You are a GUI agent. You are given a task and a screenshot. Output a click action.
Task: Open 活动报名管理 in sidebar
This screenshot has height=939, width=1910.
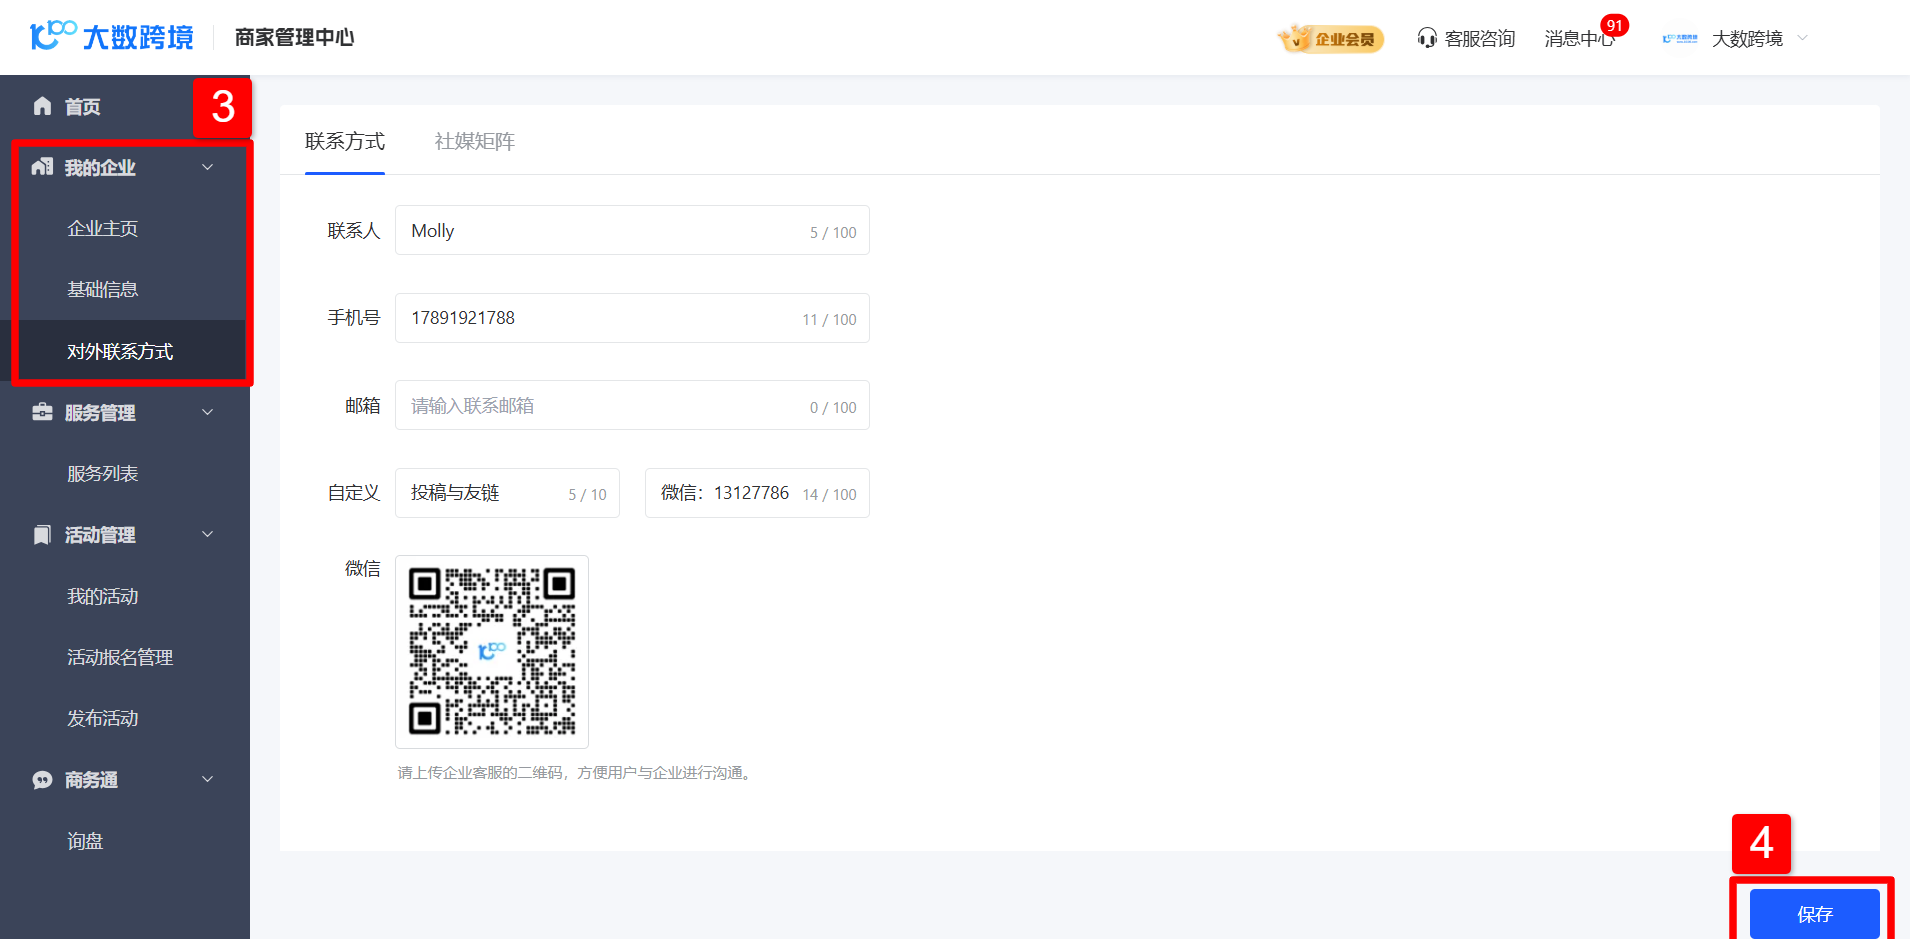click(x=120, y=657)
